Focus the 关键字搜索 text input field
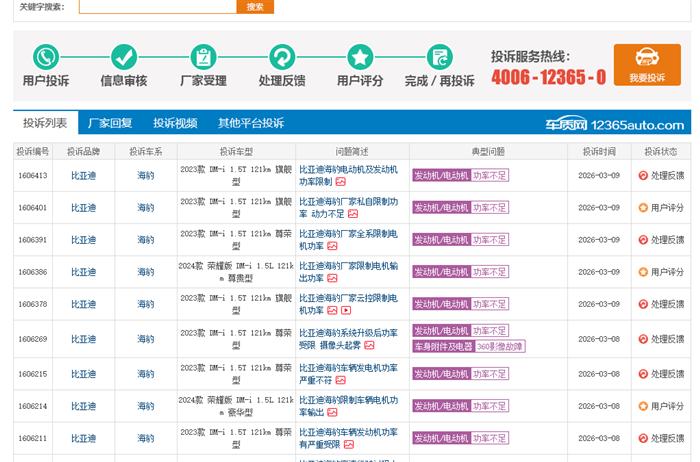The height and width of the screenshot is (462, 700). [157, 6]
